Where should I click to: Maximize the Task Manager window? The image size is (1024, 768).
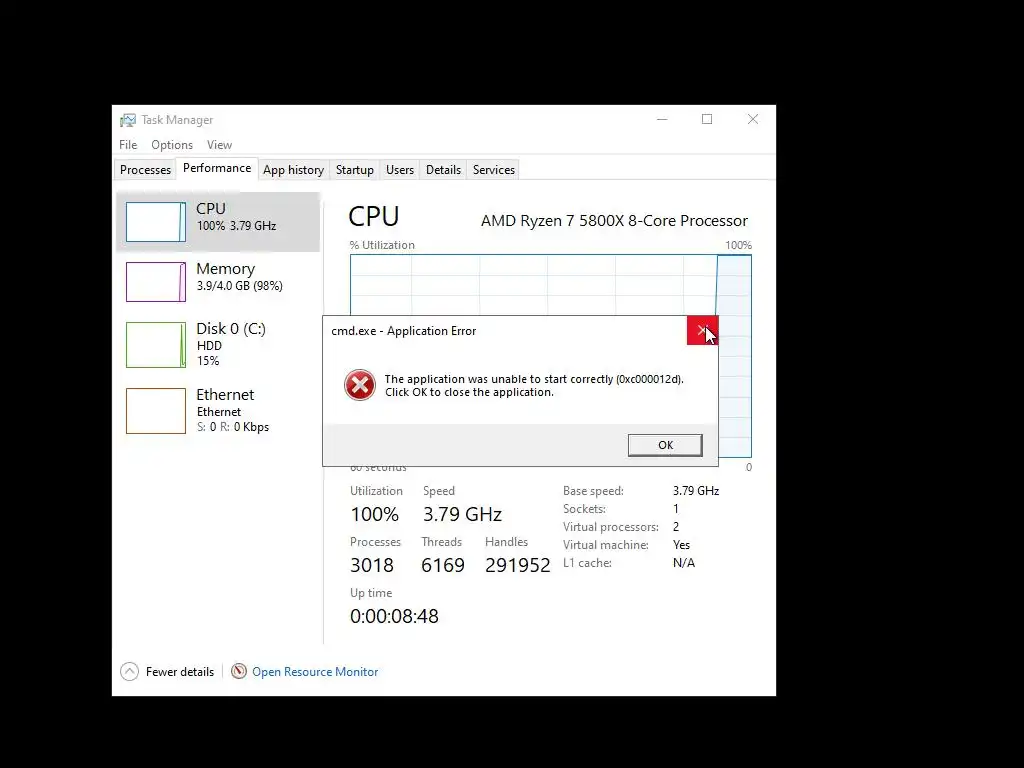(x=707, y=120)
